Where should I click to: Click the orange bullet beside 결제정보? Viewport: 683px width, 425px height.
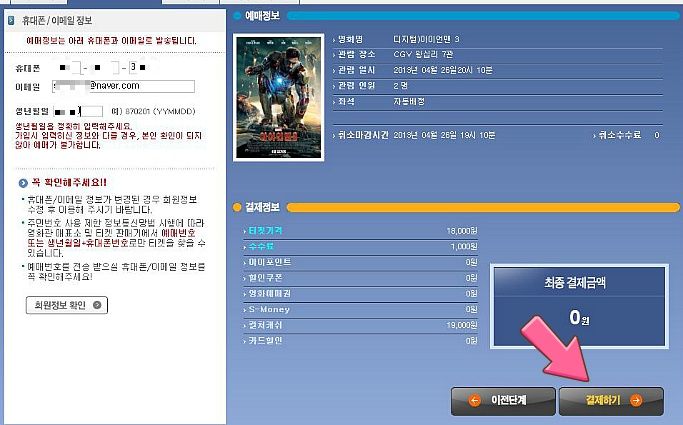tap(237, 208)
